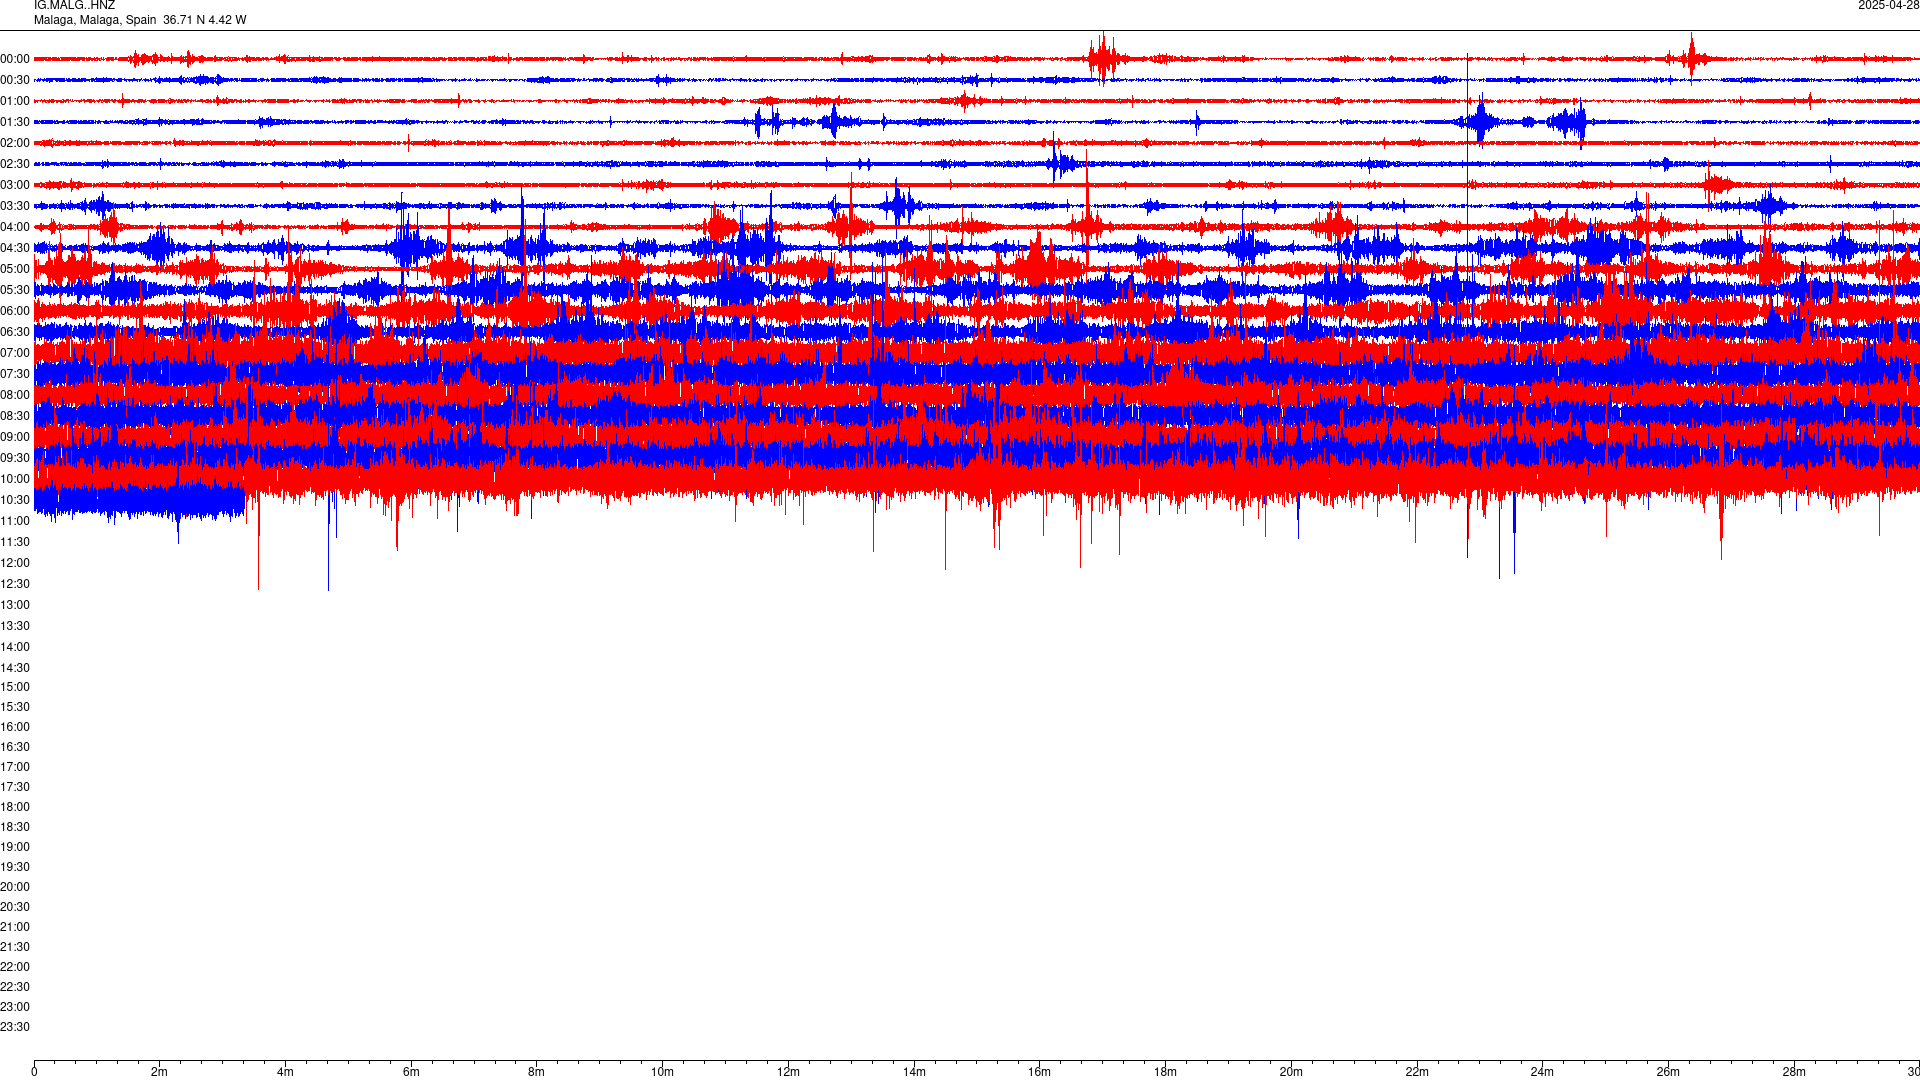Viewport: 1920px width, 1080px height.
Task: Select the 20:30 time row label
Action: (x=15, y=907)
